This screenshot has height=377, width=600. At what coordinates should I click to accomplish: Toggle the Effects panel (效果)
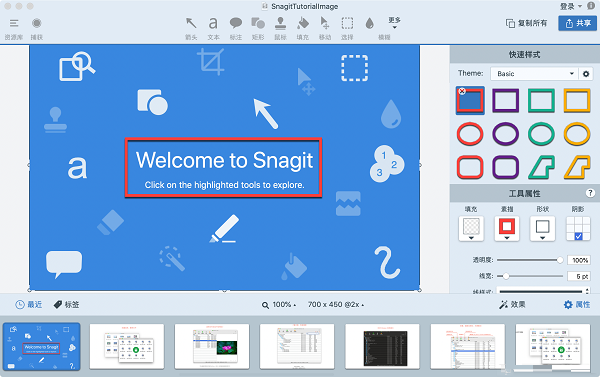(512, 305)
